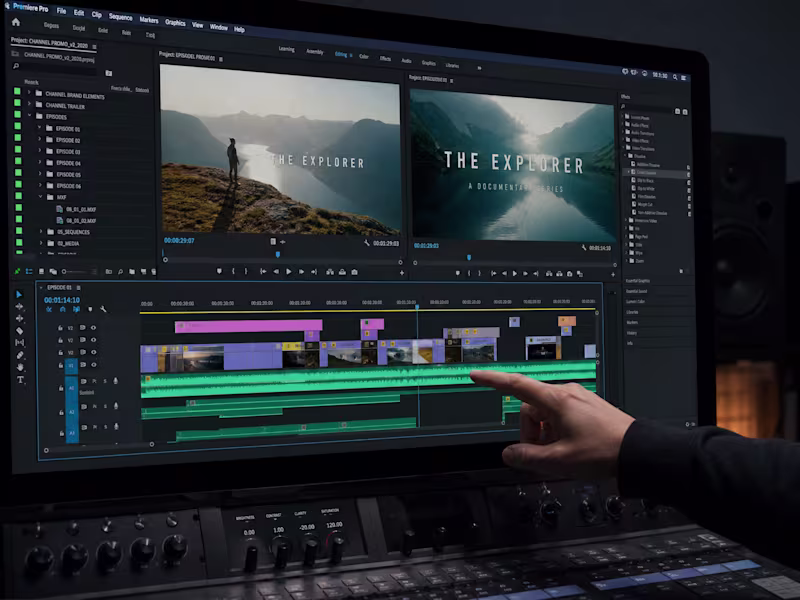This screenshot has height=600, width=800.
Task: Open the File menu
Action: click(61, 11)
